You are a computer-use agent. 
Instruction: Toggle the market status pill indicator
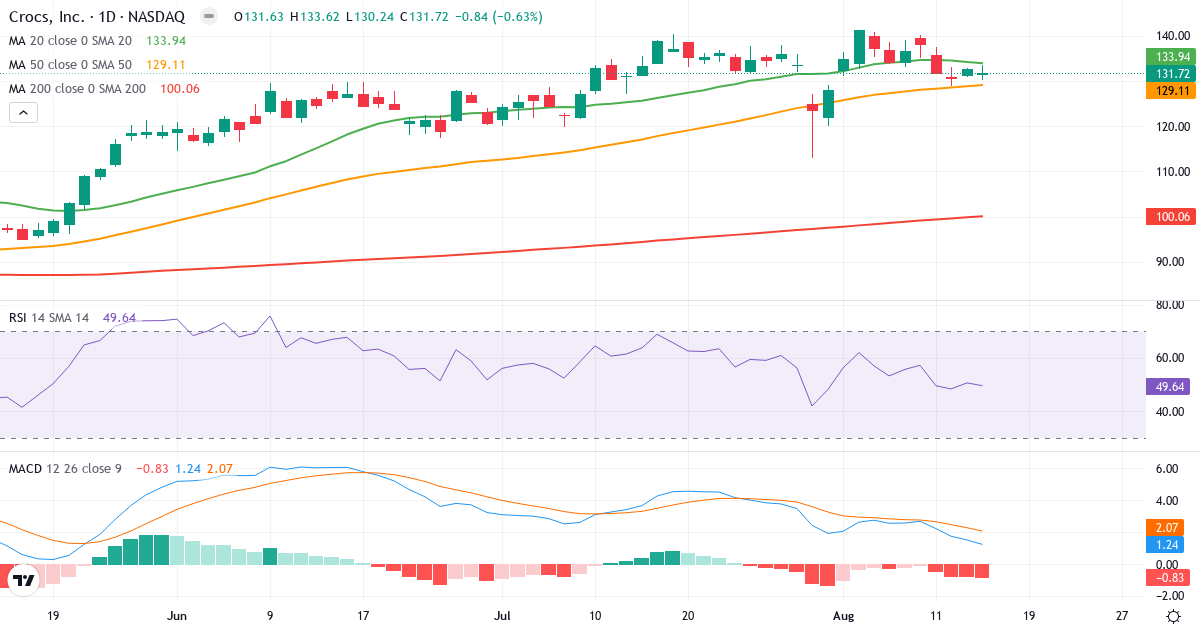click(x=208, y=17)
